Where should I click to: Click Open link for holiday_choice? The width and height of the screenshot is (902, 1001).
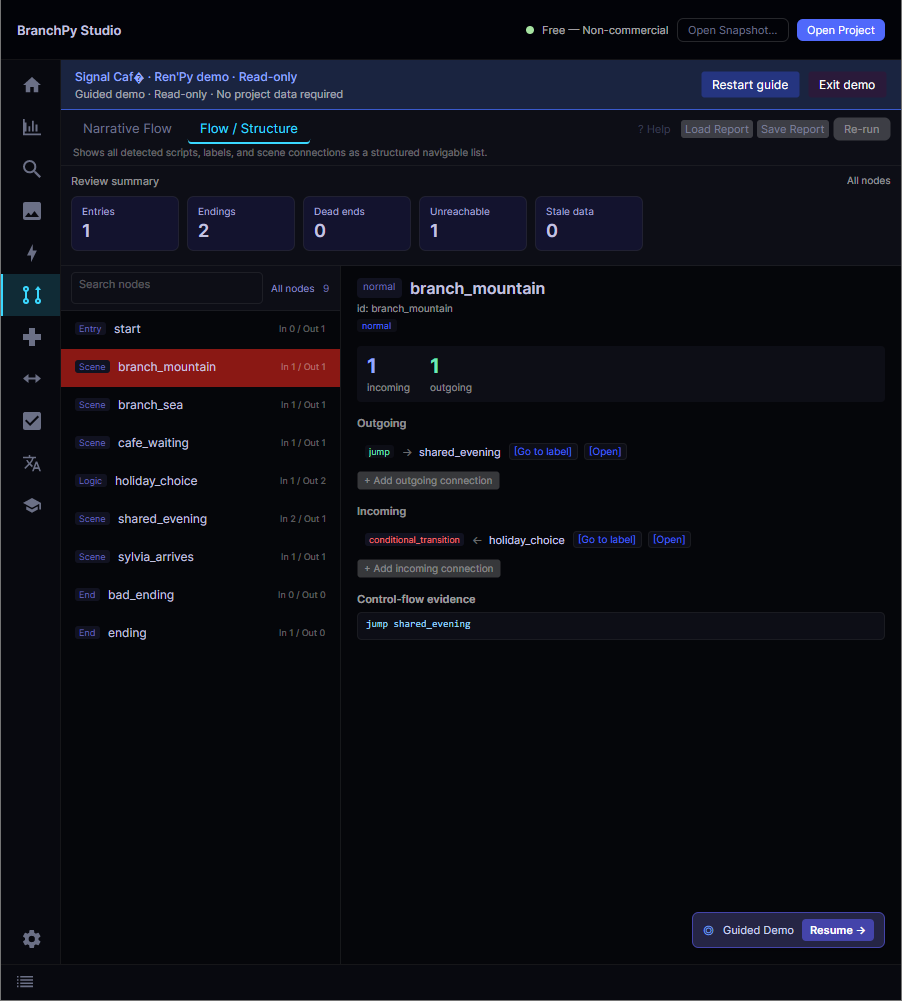(668, 539)
